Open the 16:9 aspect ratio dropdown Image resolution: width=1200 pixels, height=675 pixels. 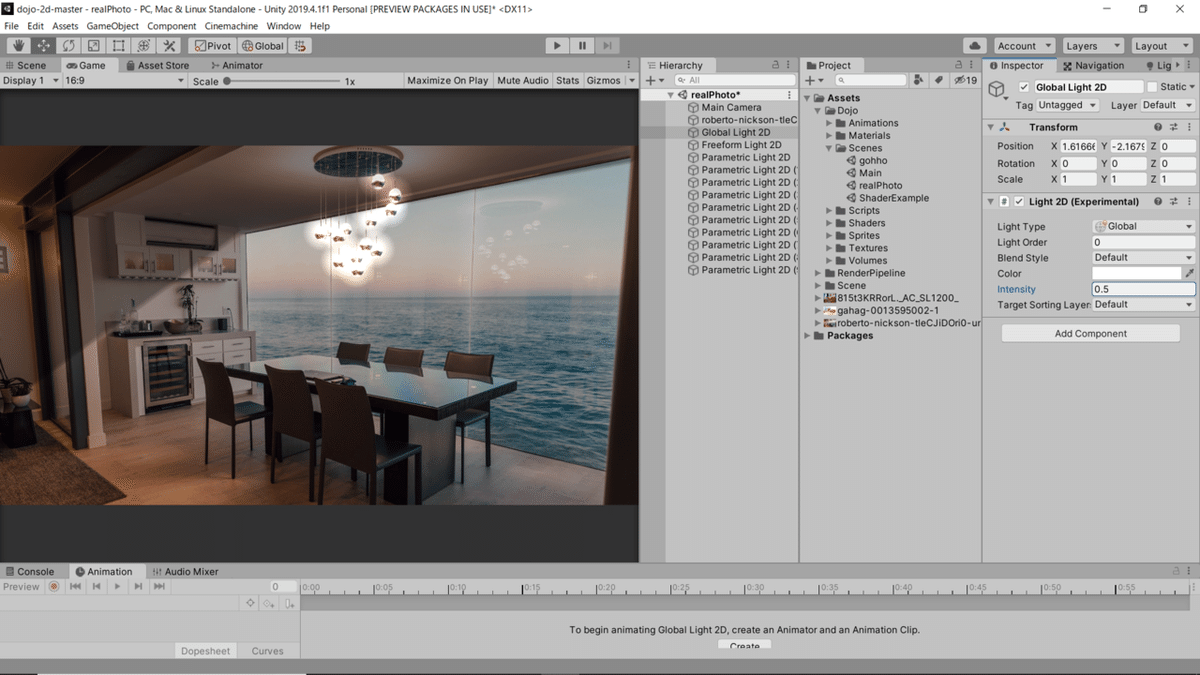pyautogui.click(x=123, y=80)
